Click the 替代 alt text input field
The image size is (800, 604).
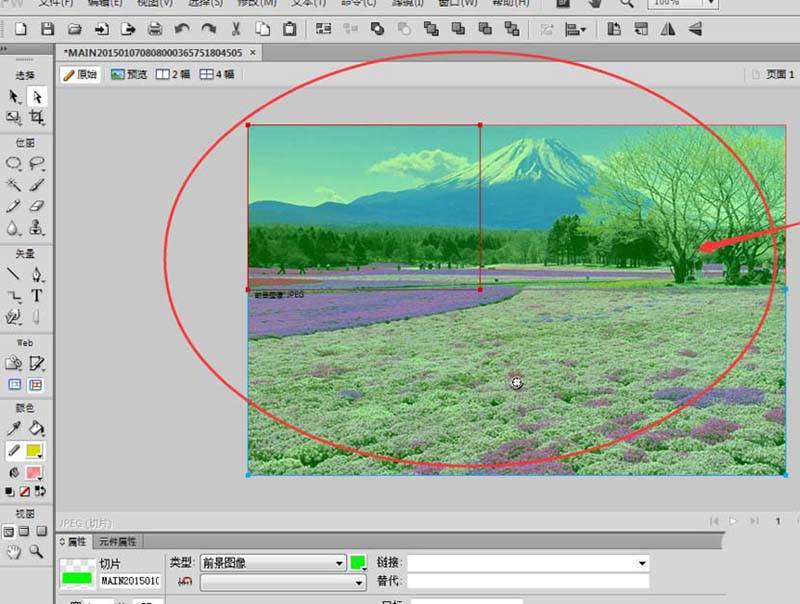[x=528, y=581]
